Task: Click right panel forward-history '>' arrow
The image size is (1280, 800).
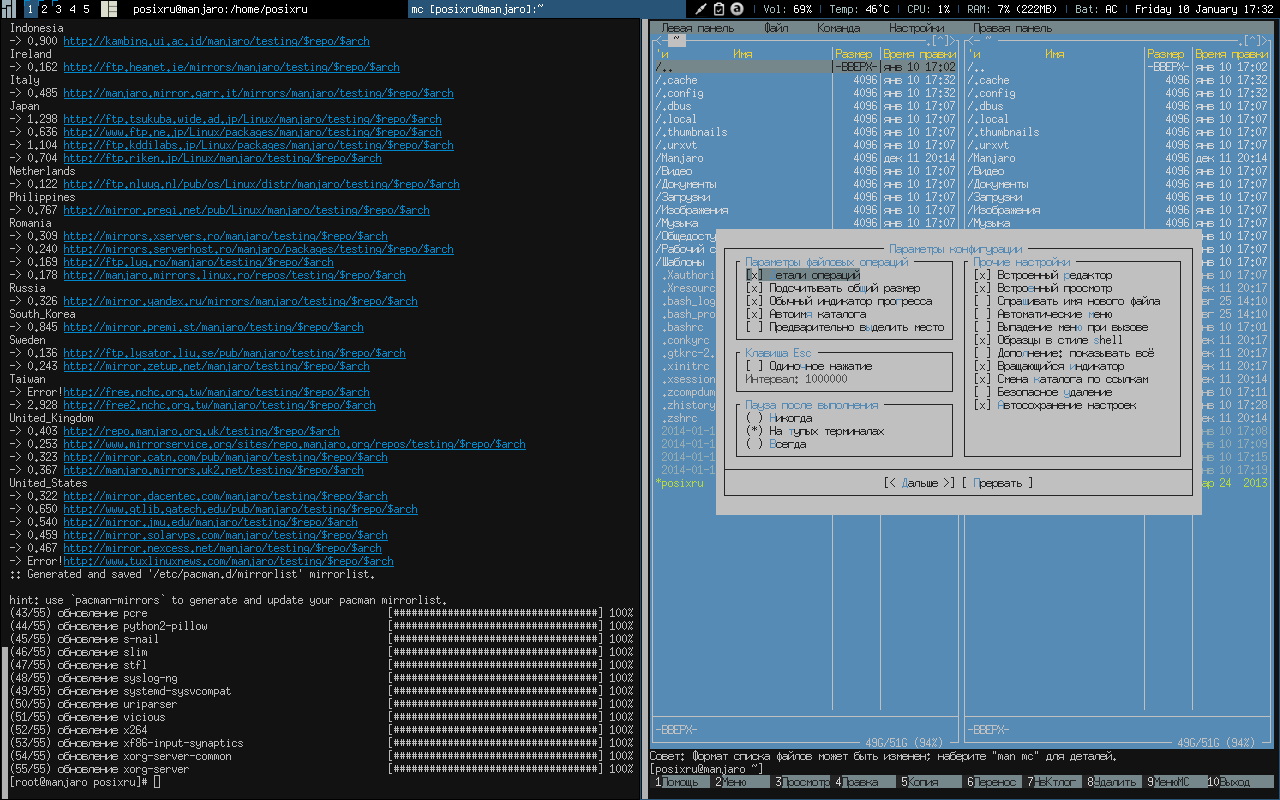Action: pos(1263,41)
